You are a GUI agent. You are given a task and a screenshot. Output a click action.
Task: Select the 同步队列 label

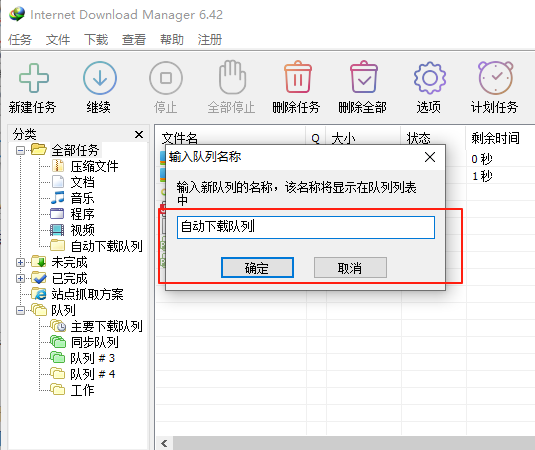point(95,342)
